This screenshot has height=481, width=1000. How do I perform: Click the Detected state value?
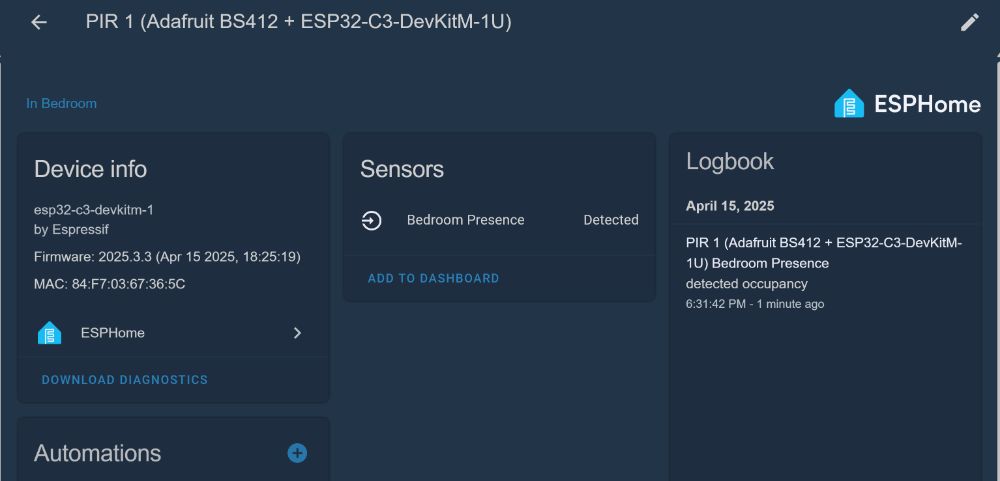(x=610, y=220)
